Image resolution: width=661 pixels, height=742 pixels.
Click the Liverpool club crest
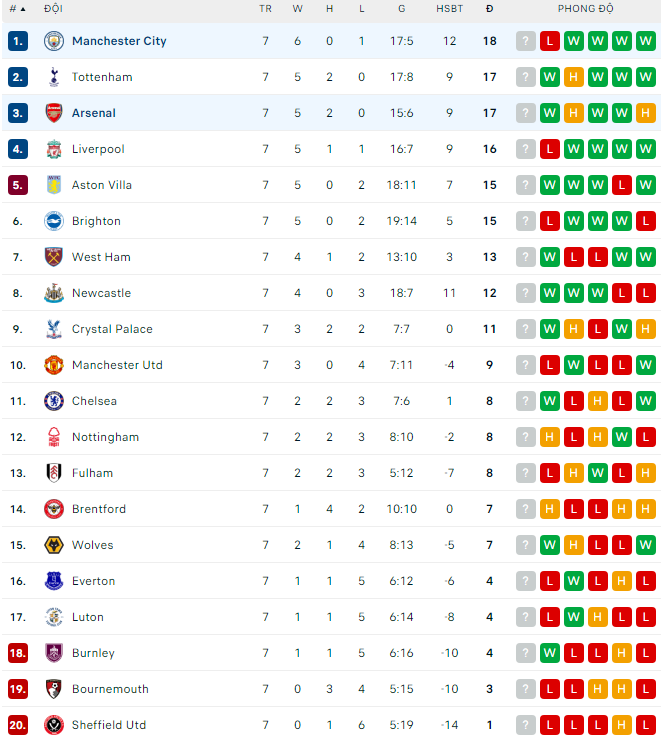(53, 149)
